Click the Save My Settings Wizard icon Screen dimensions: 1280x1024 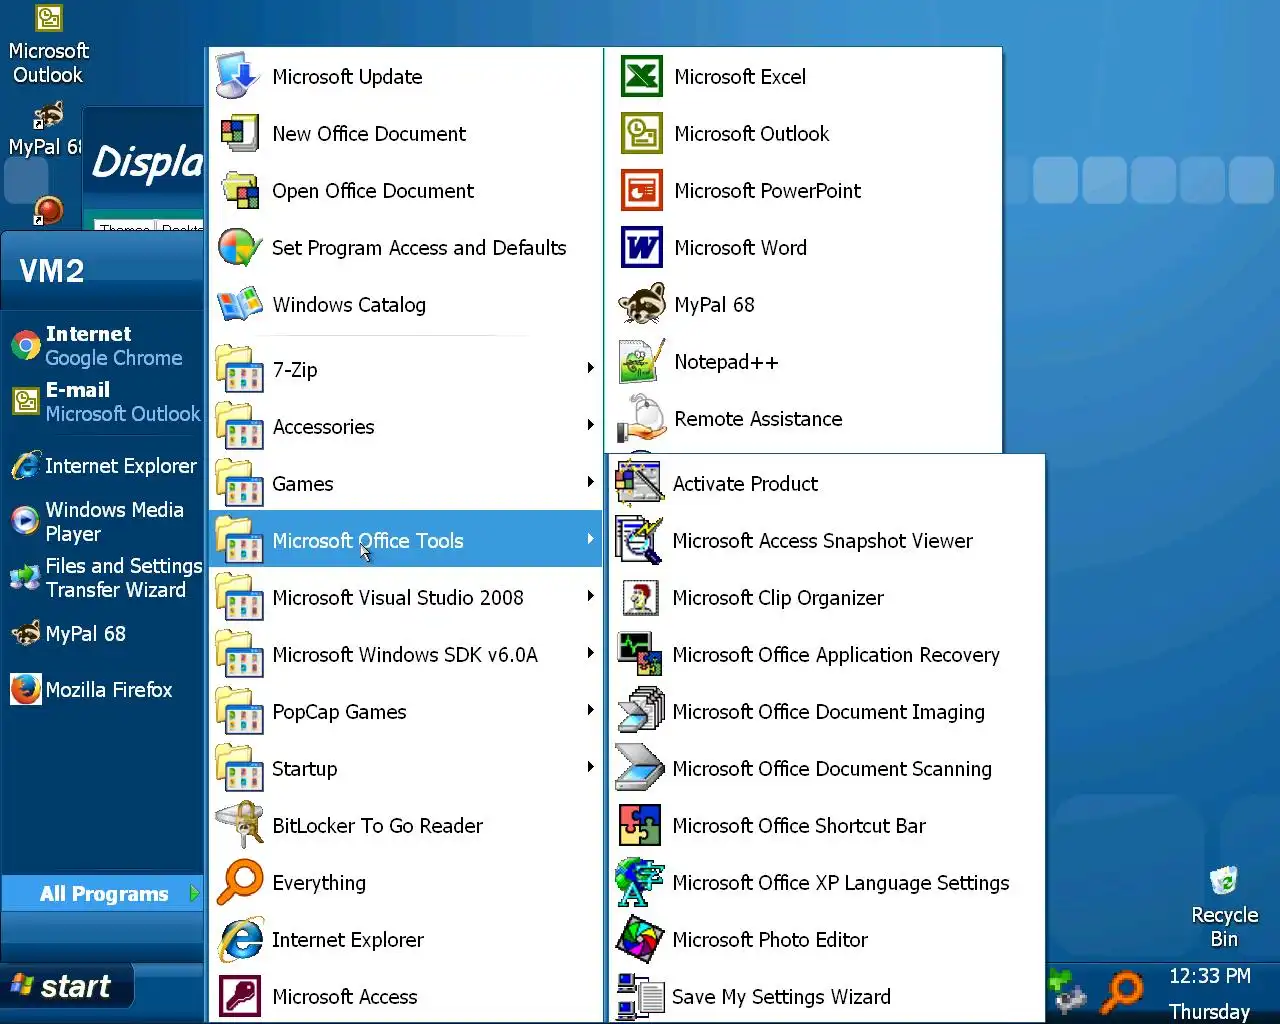[640, 997]
